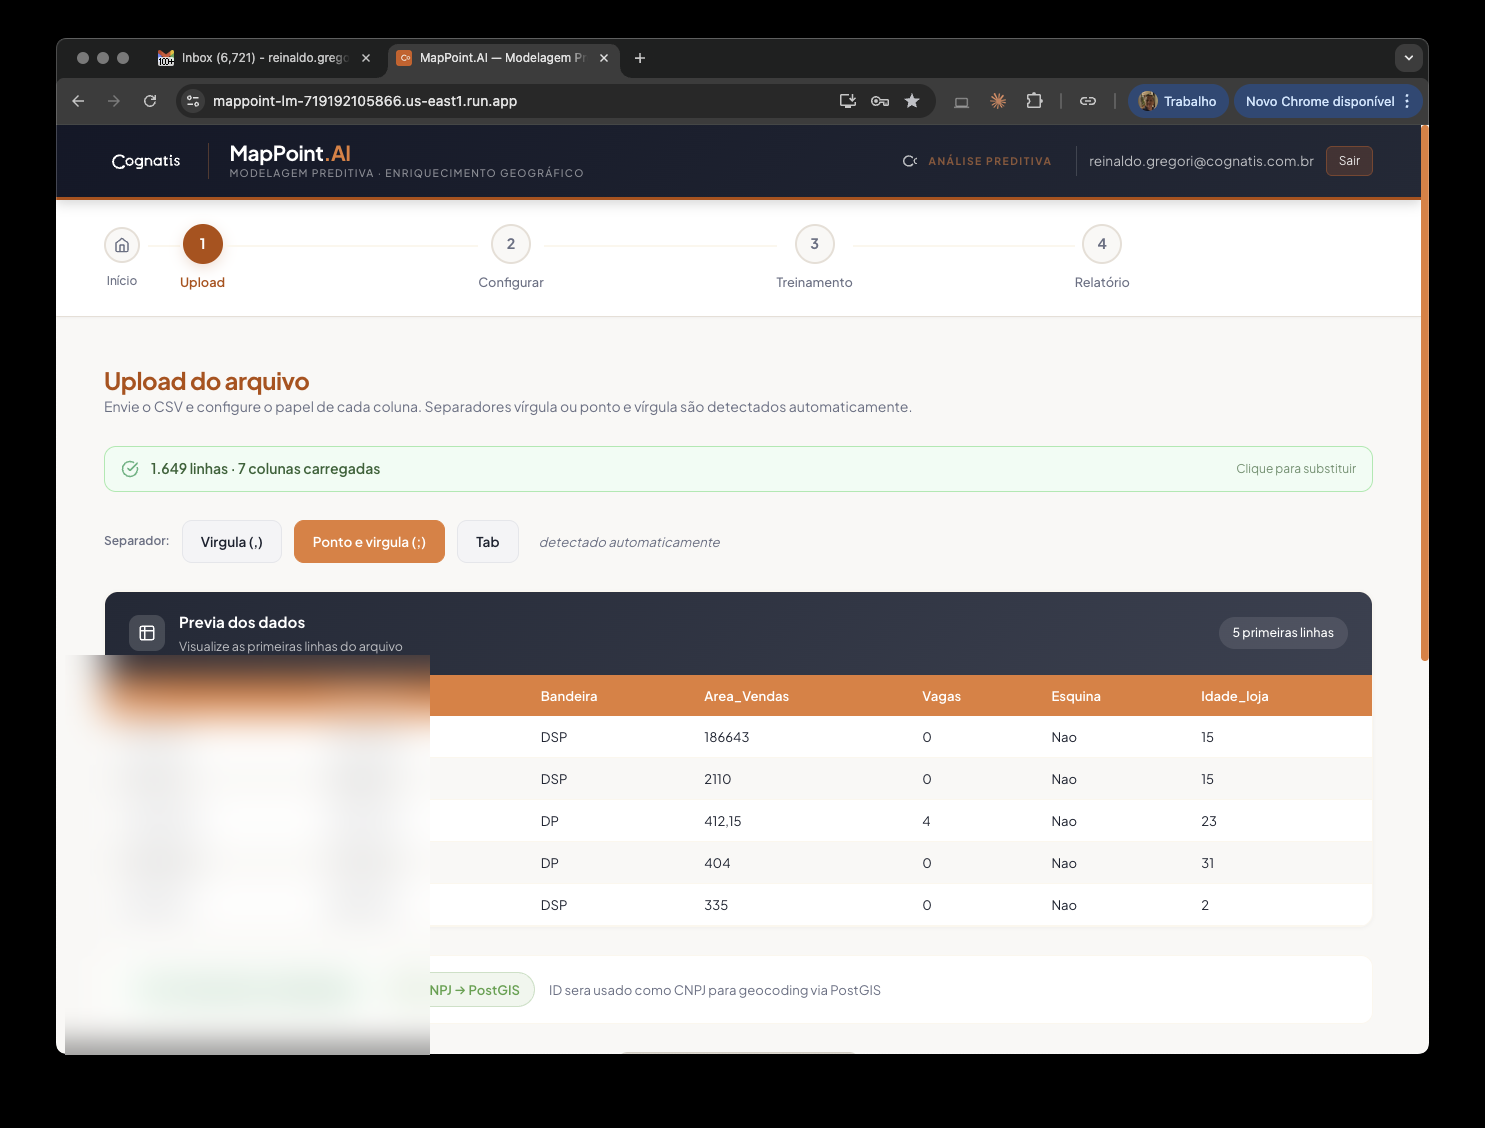Select the MapPoint.AI browser tab

click(503, 58)
